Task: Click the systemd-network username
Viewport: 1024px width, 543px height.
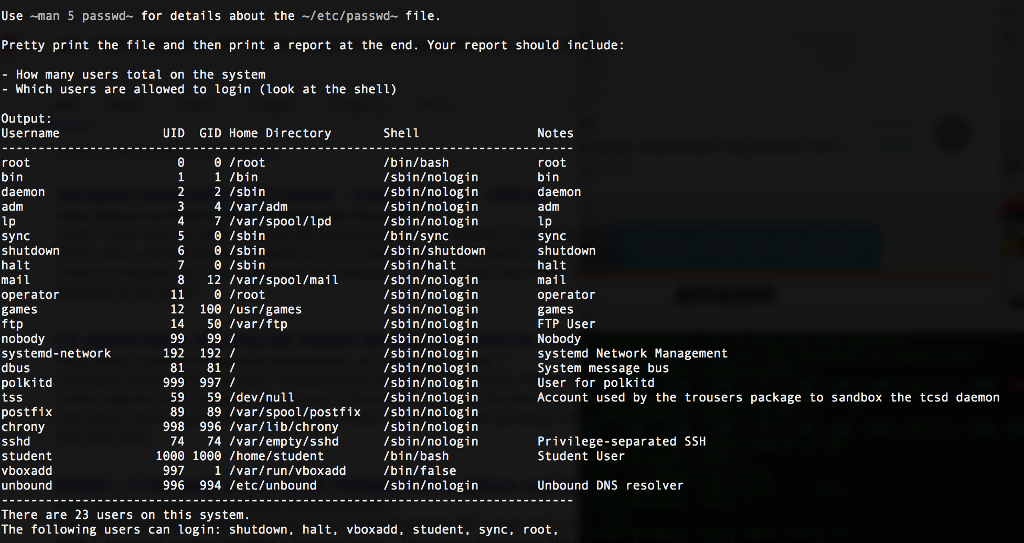Action: click(56, 353)
